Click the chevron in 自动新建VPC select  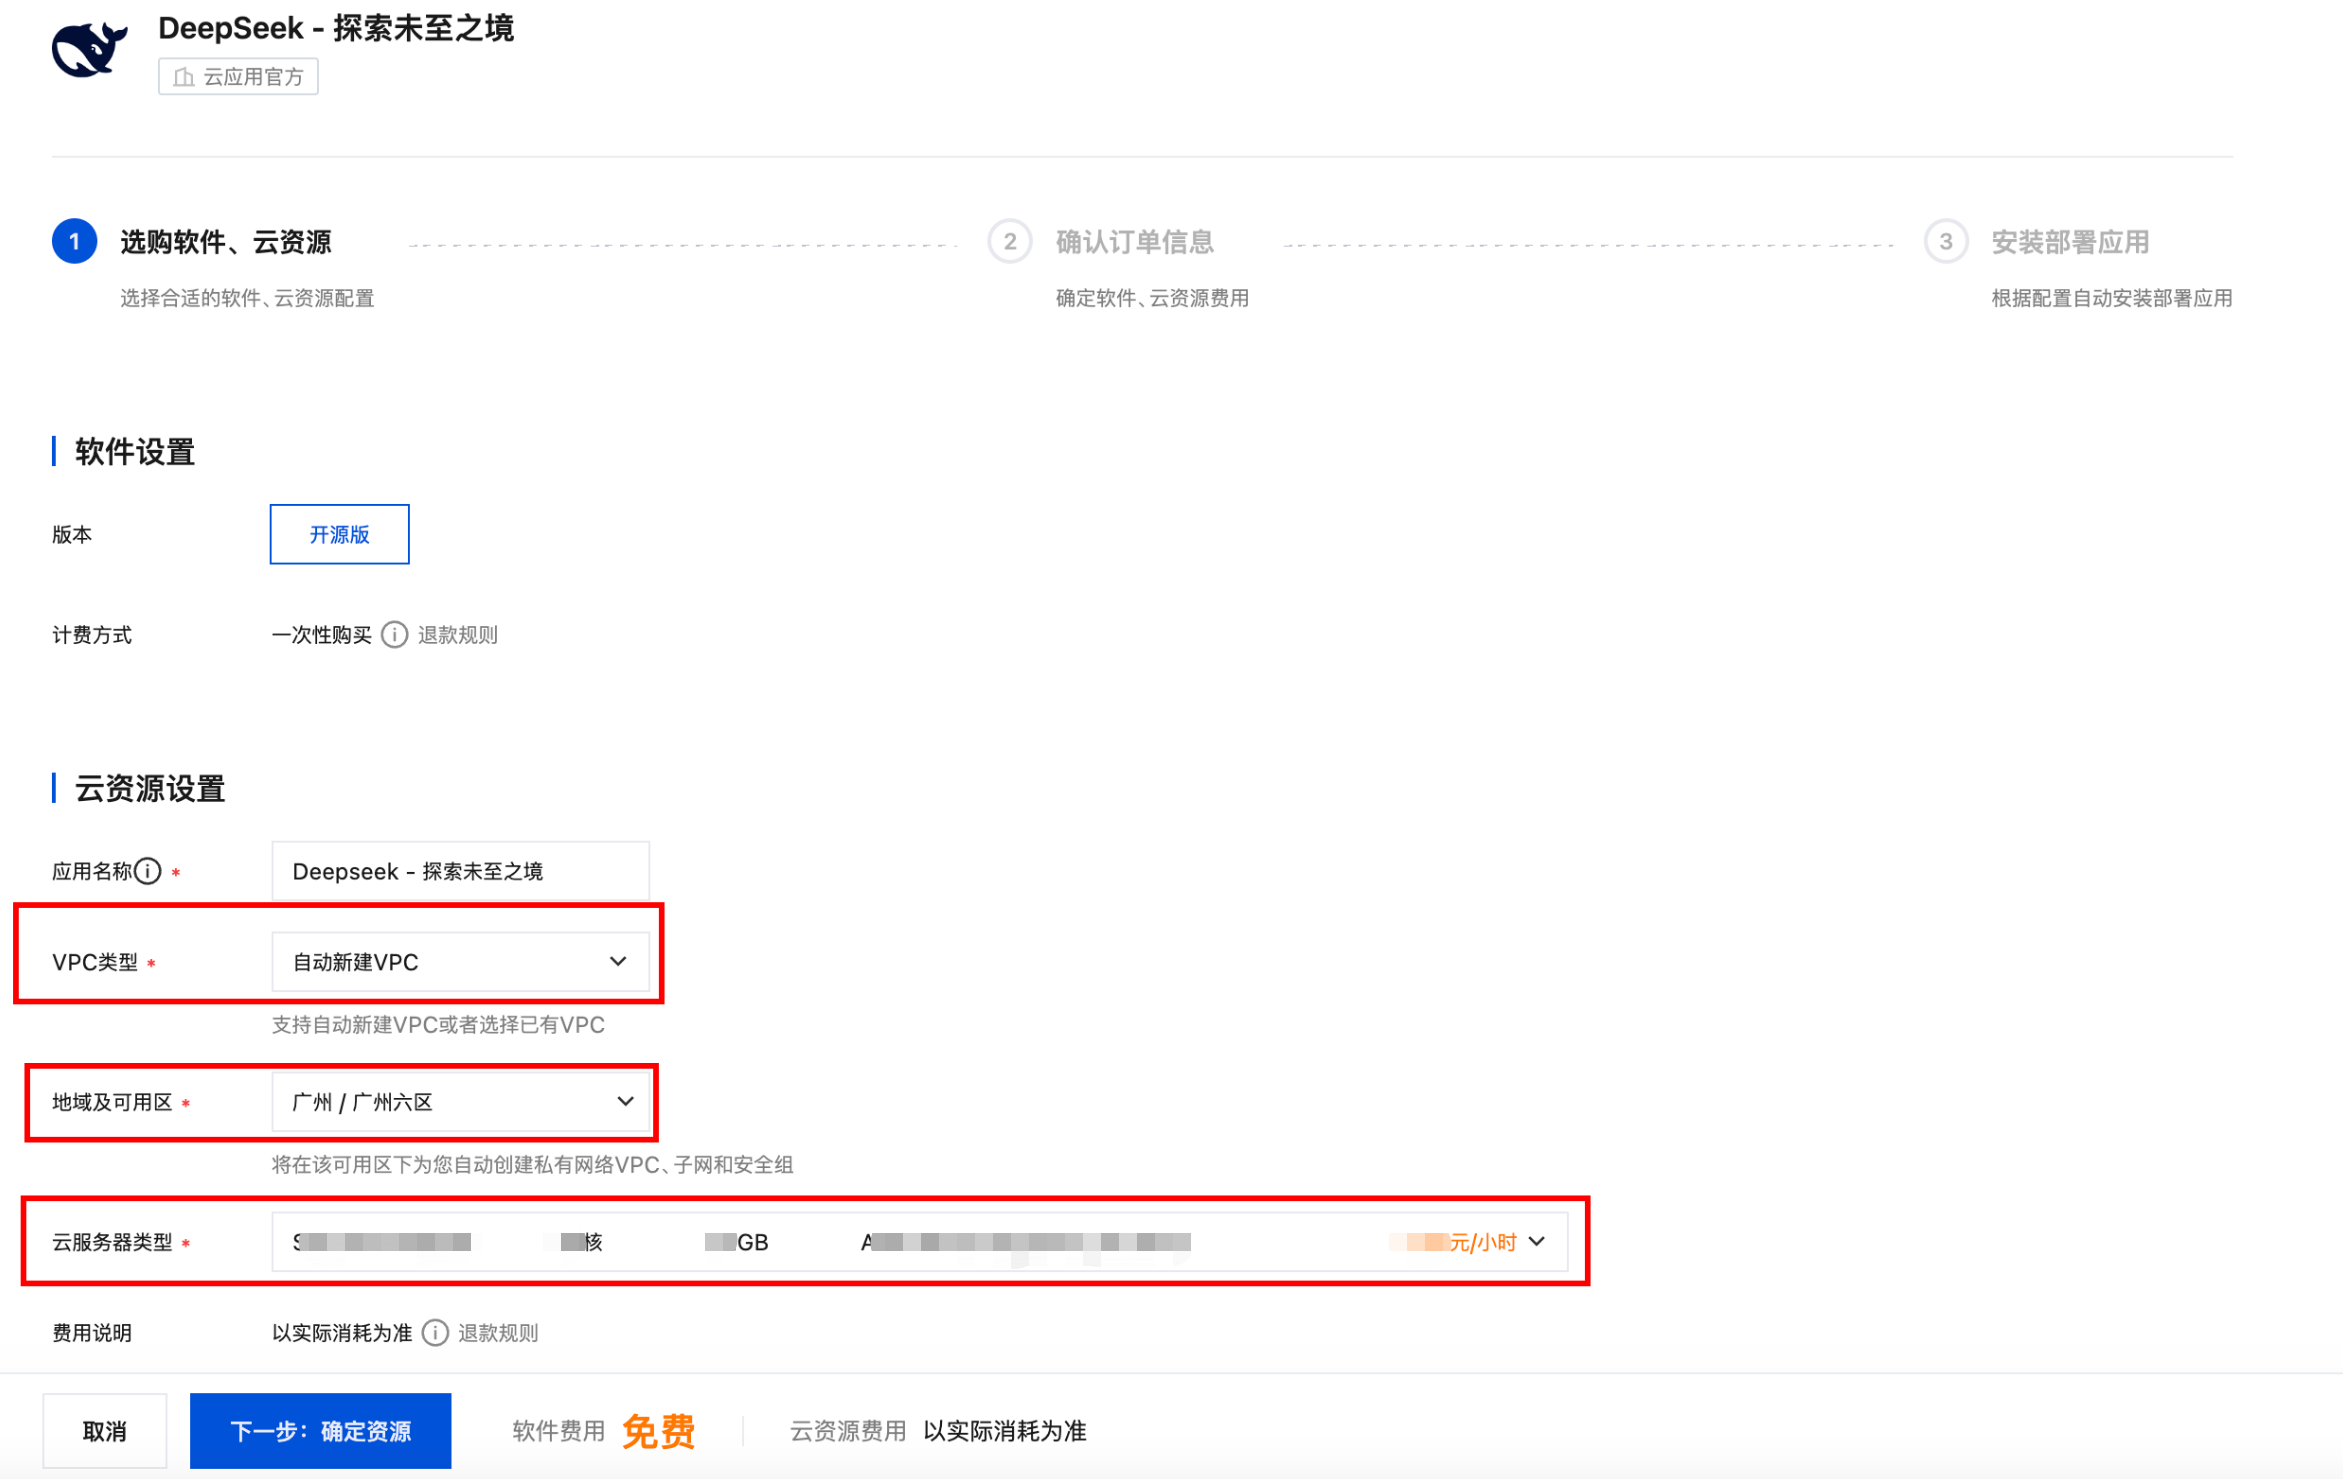tap(618, 962)
